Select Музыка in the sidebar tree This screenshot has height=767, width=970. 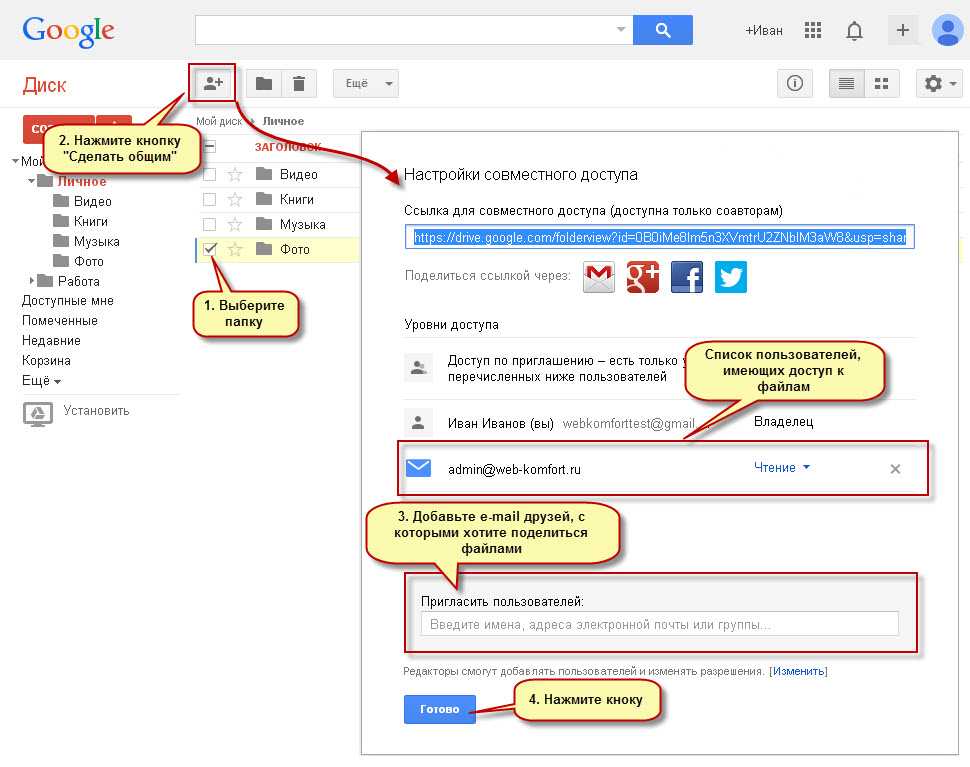[x=97, y=241]
